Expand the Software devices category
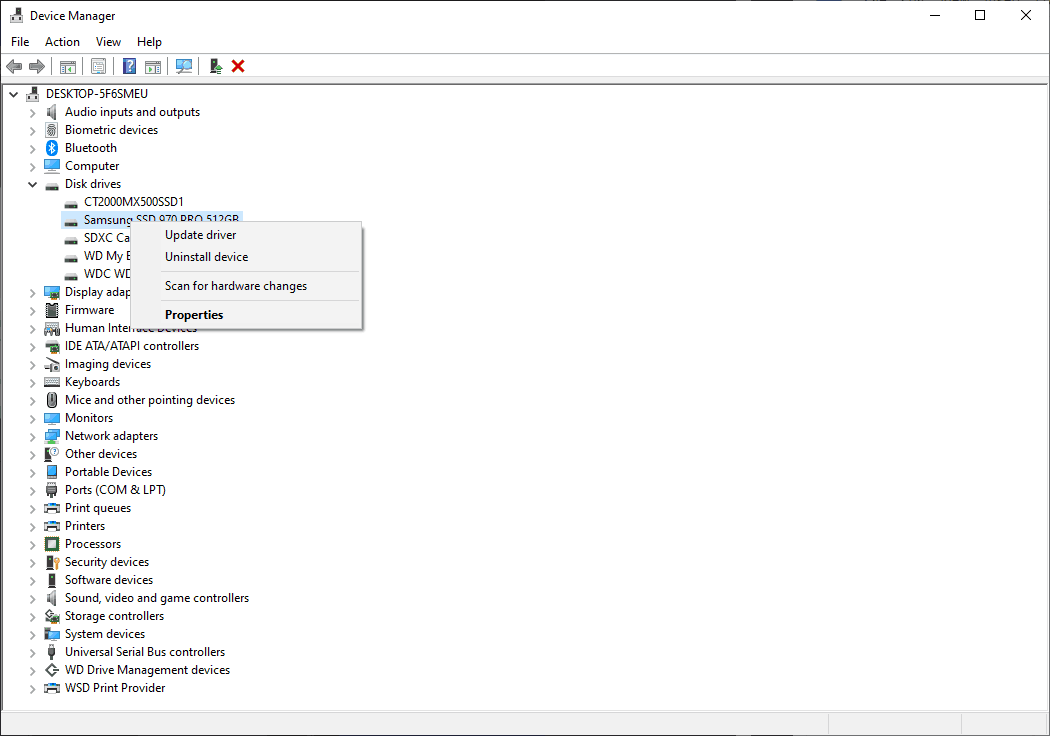The height and width of the screenshot is (736, 1050). click(x=32, y=581)
